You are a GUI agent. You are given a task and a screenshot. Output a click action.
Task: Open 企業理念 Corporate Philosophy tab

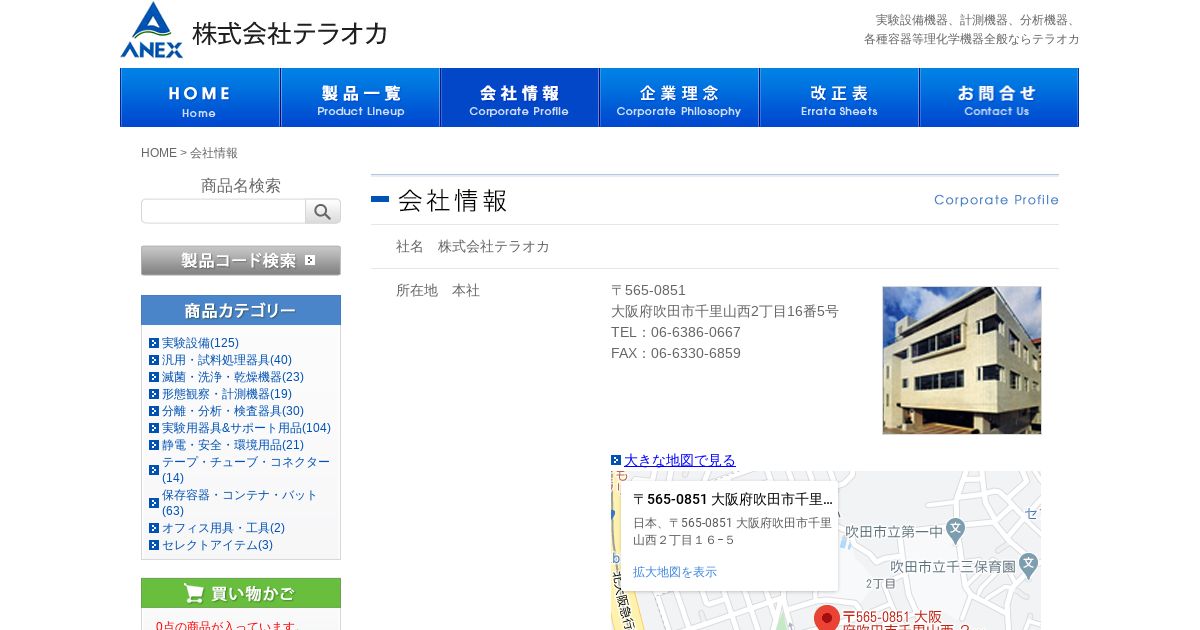pyautogui.click(x=679, y=98)
